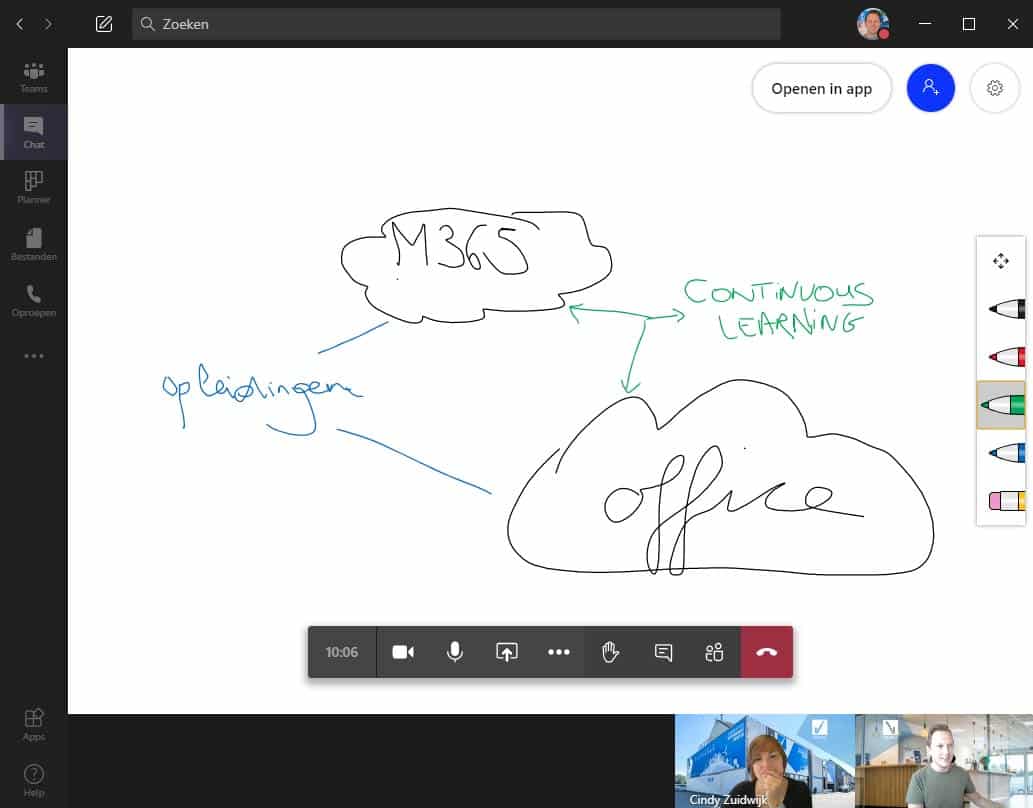Open the share content tray

(507, 652)
